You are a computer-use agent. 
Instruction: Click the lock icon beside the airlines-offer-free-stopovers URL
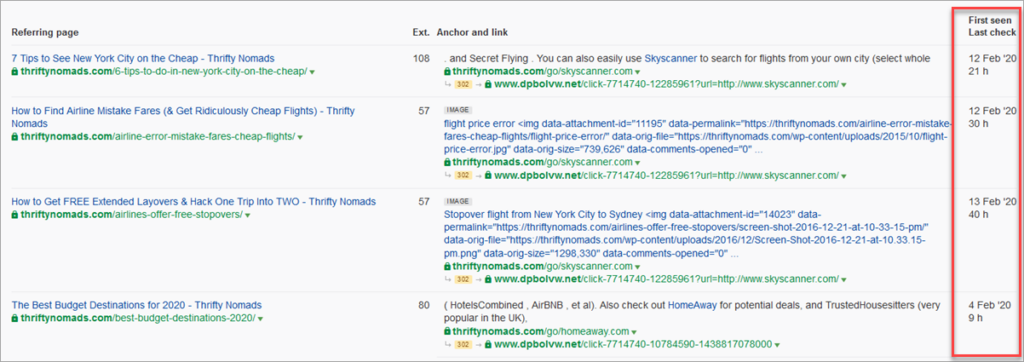[x=15, y=214]
